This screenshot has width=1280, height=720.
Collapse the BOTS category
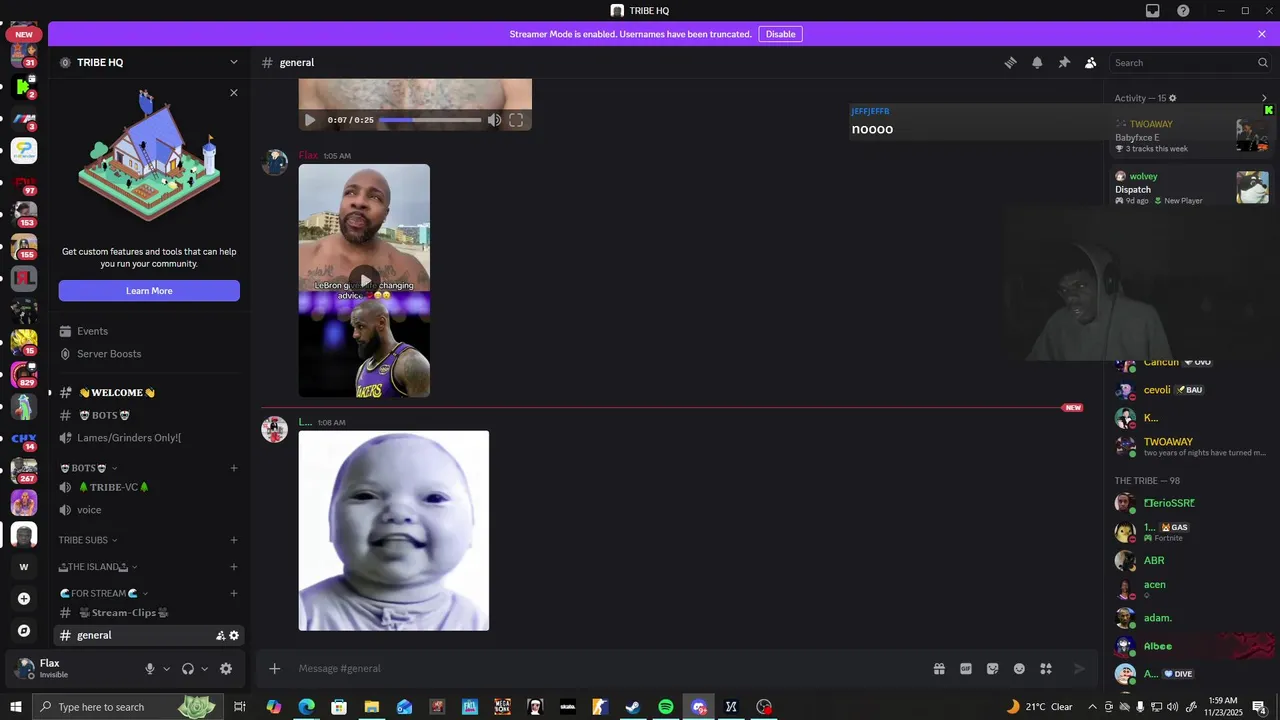click(x=88, y=468)
